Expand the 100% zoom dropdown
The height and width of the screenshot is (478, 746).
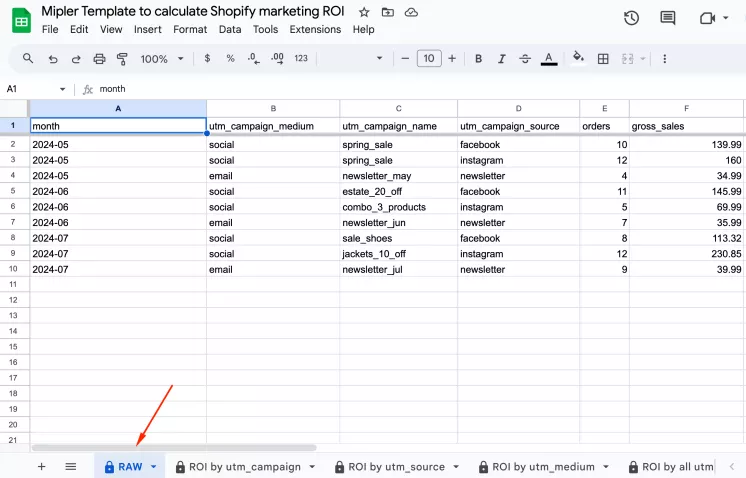pos(160,59)
